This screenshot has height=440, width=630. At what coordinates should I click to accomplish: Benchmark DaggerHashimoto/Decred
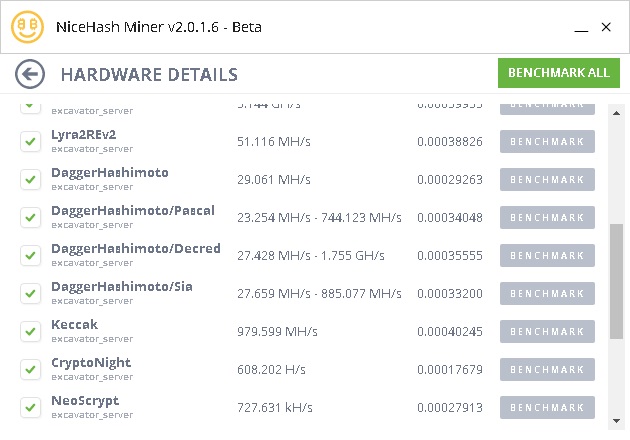547,255
